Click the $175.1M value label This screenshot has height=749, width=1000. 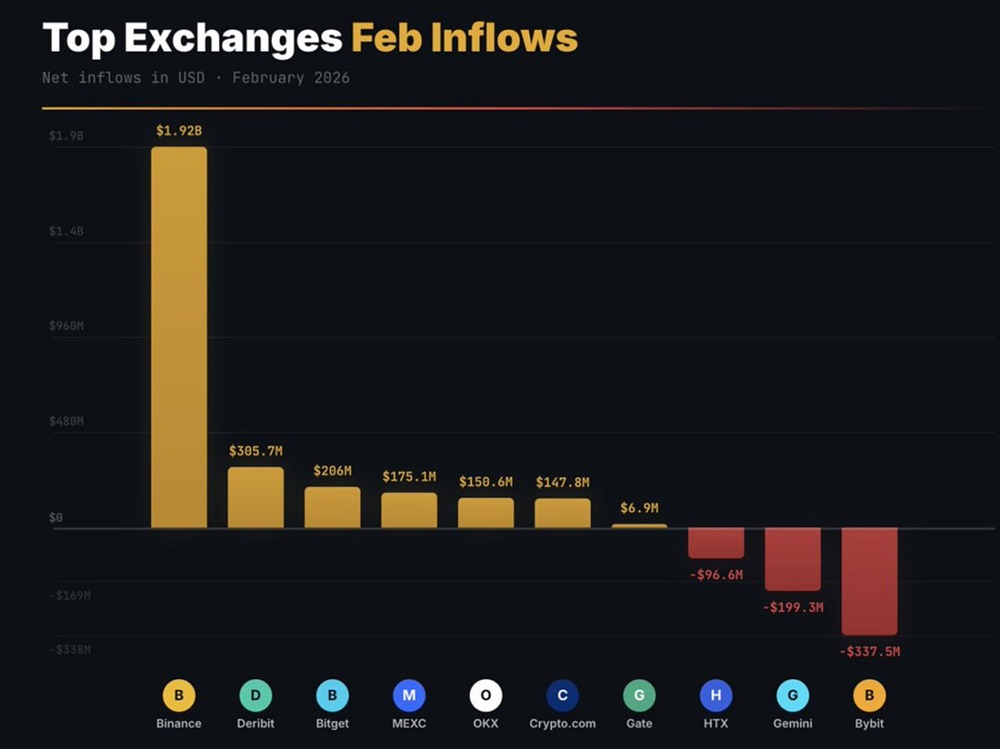click(x=409, y=477)
